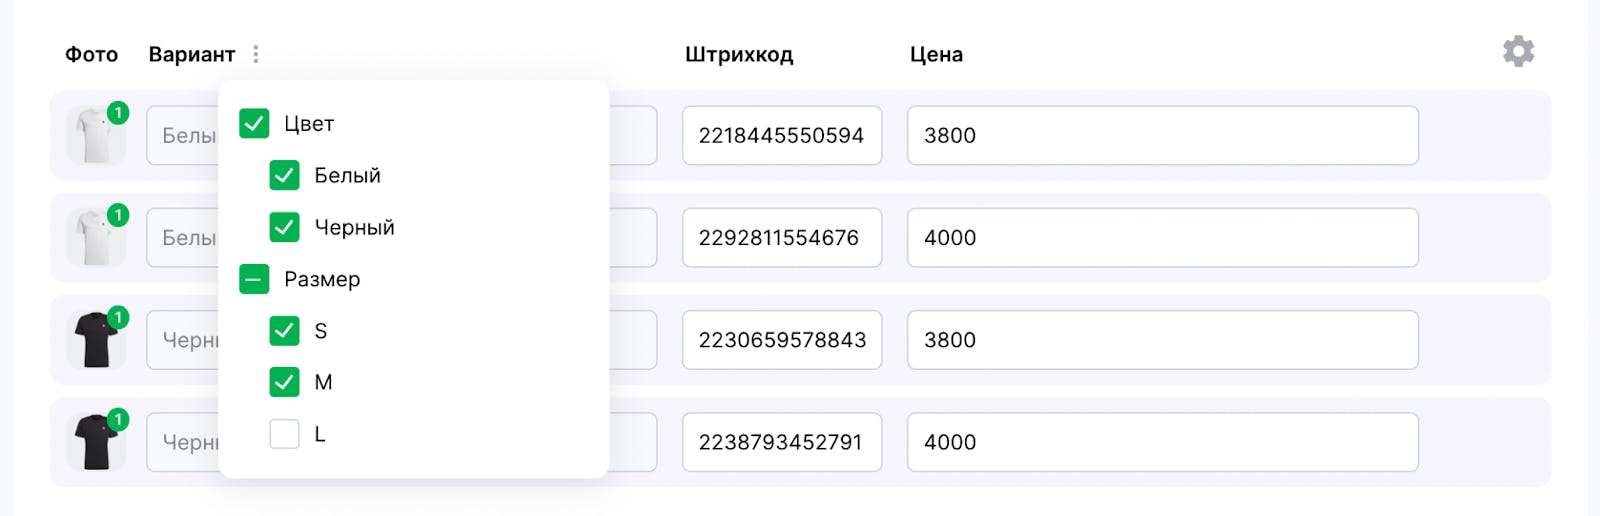Click the Штрихкод column header
1600x516 pixels.
click(739, 55)
